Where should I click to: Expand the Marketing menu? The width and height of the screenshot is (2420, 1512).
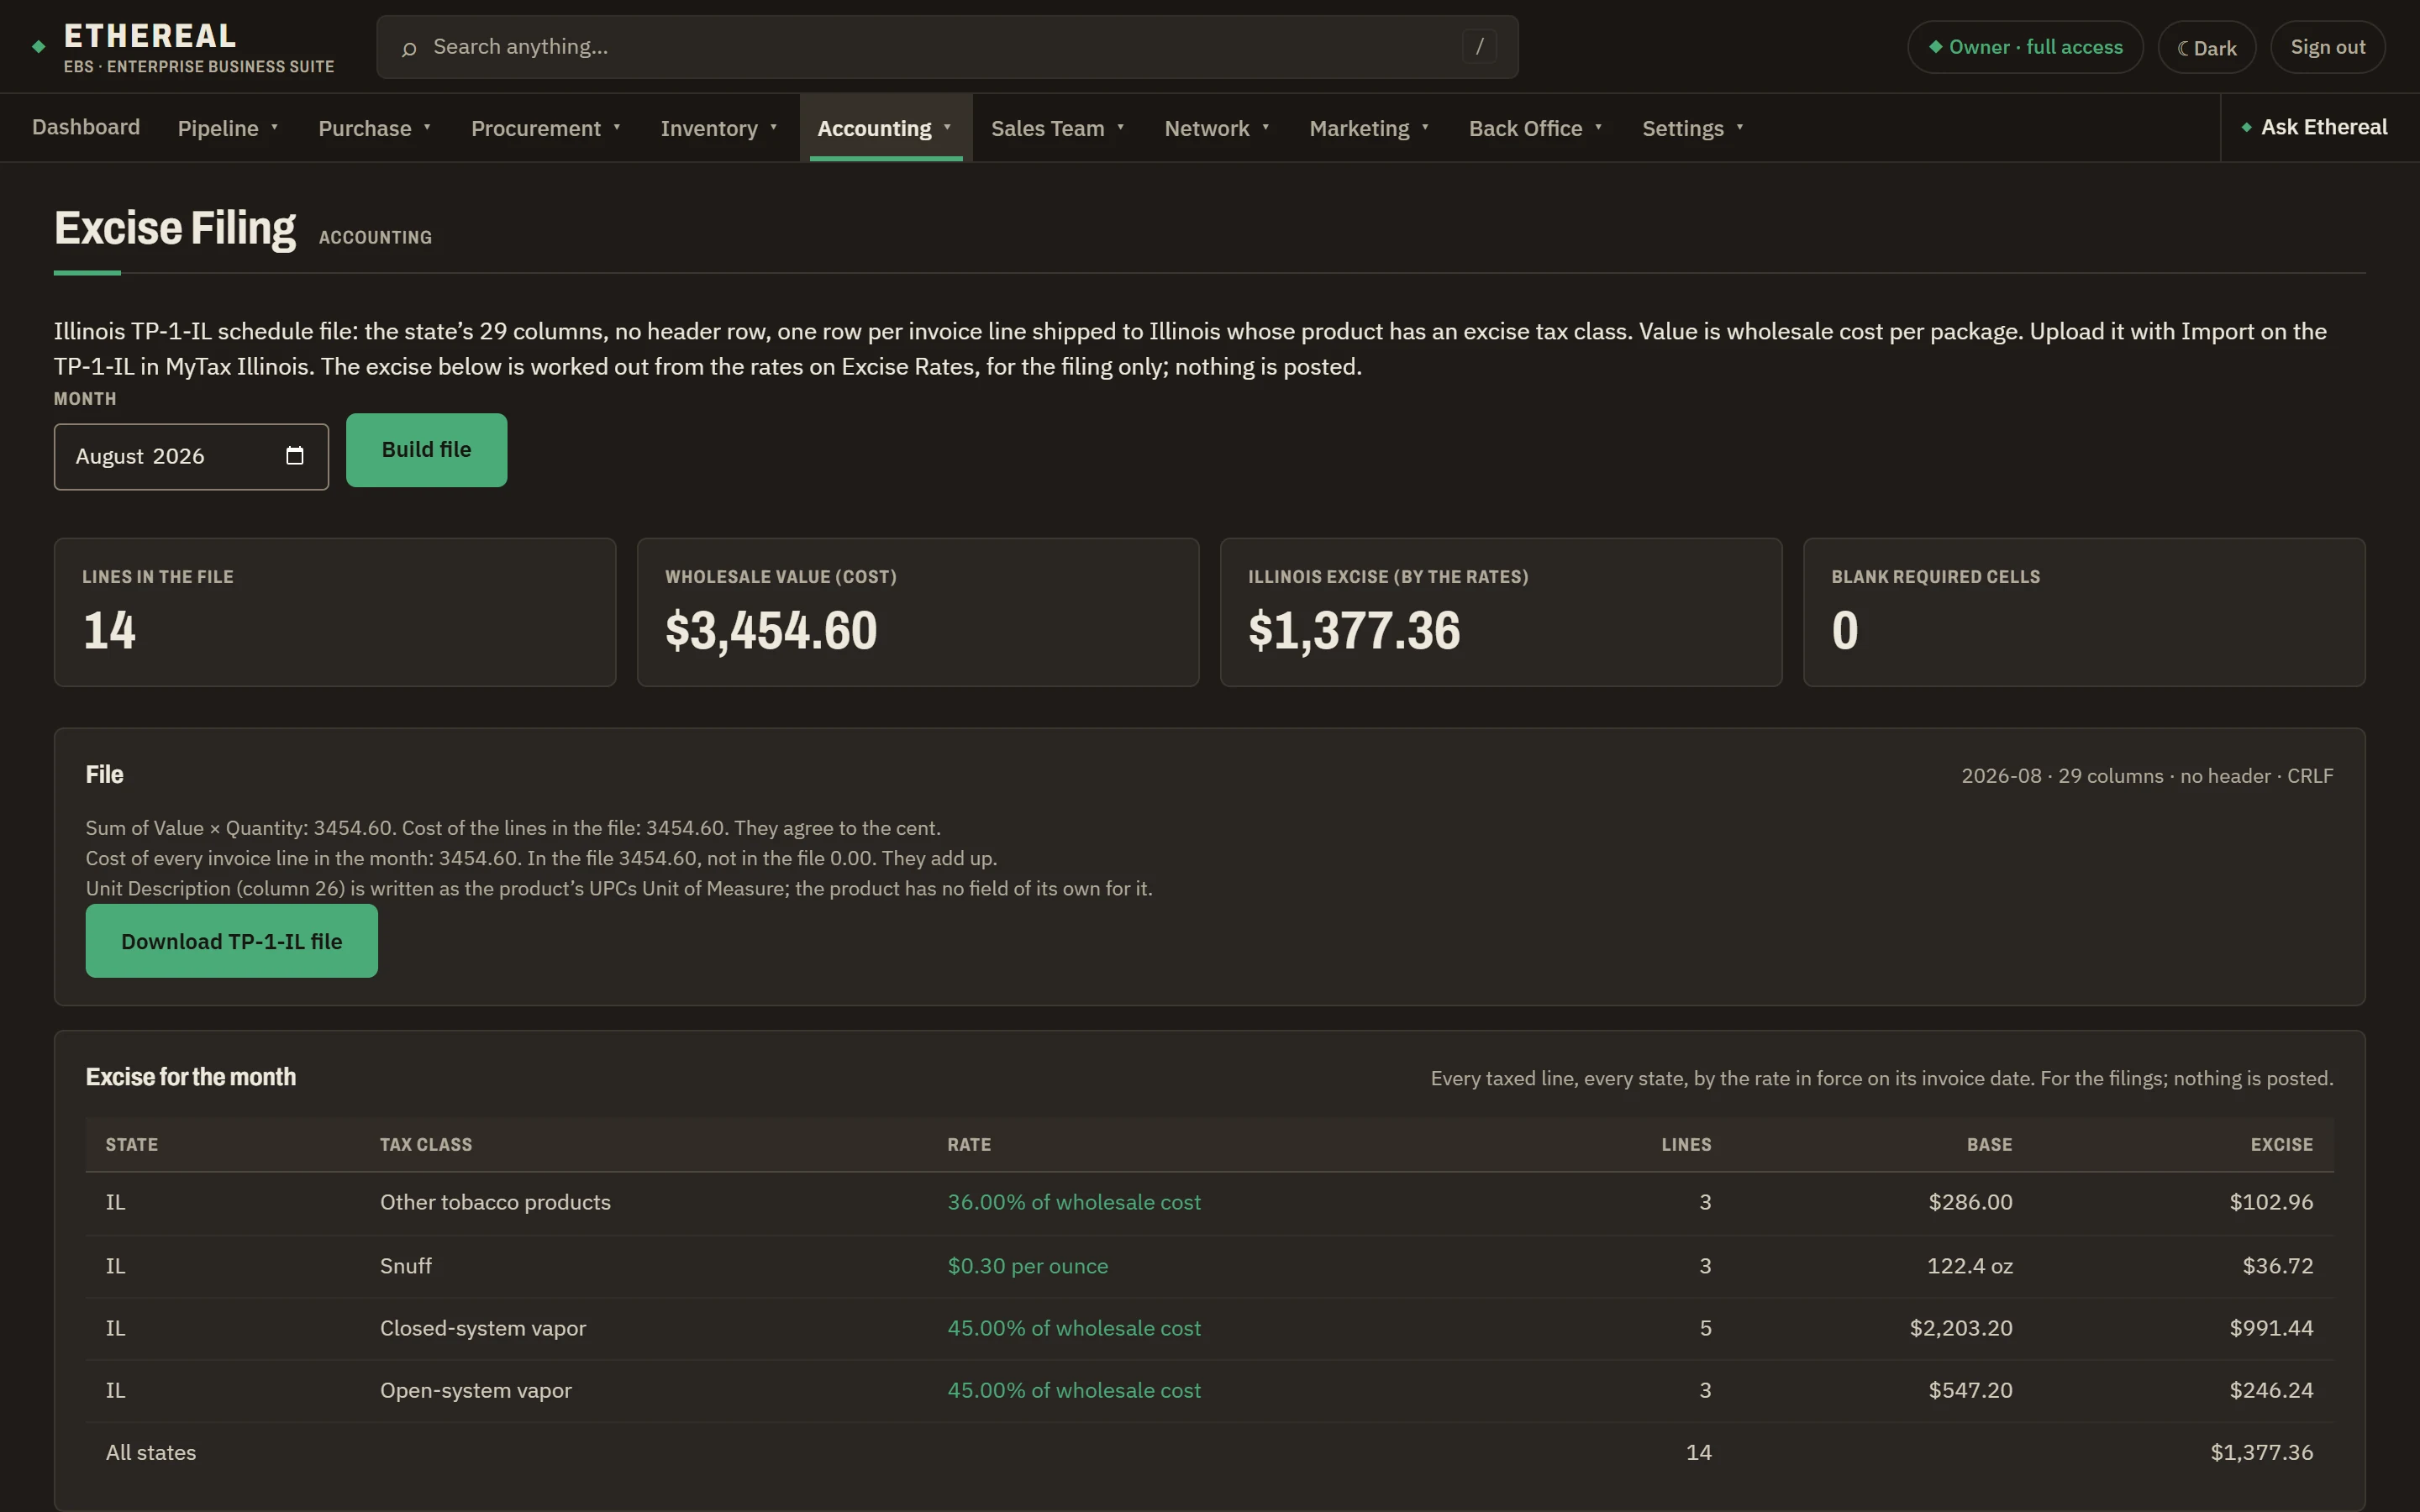pos(1369,128)
